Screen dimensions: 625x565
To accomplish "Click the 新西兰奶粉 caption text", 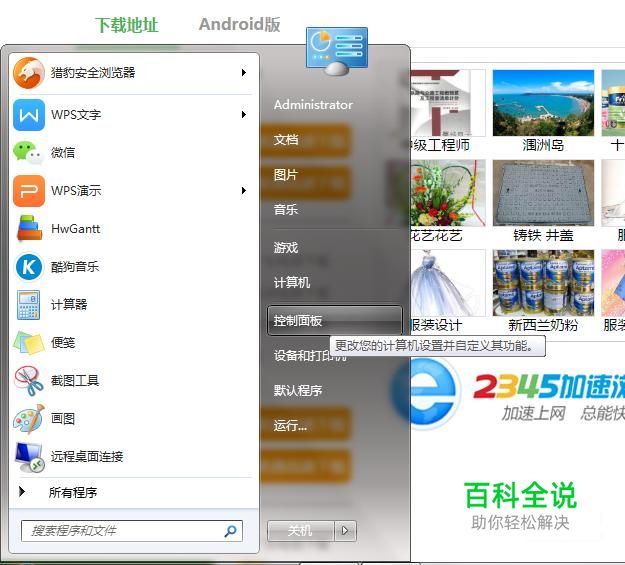I will [x=543, y=325].
